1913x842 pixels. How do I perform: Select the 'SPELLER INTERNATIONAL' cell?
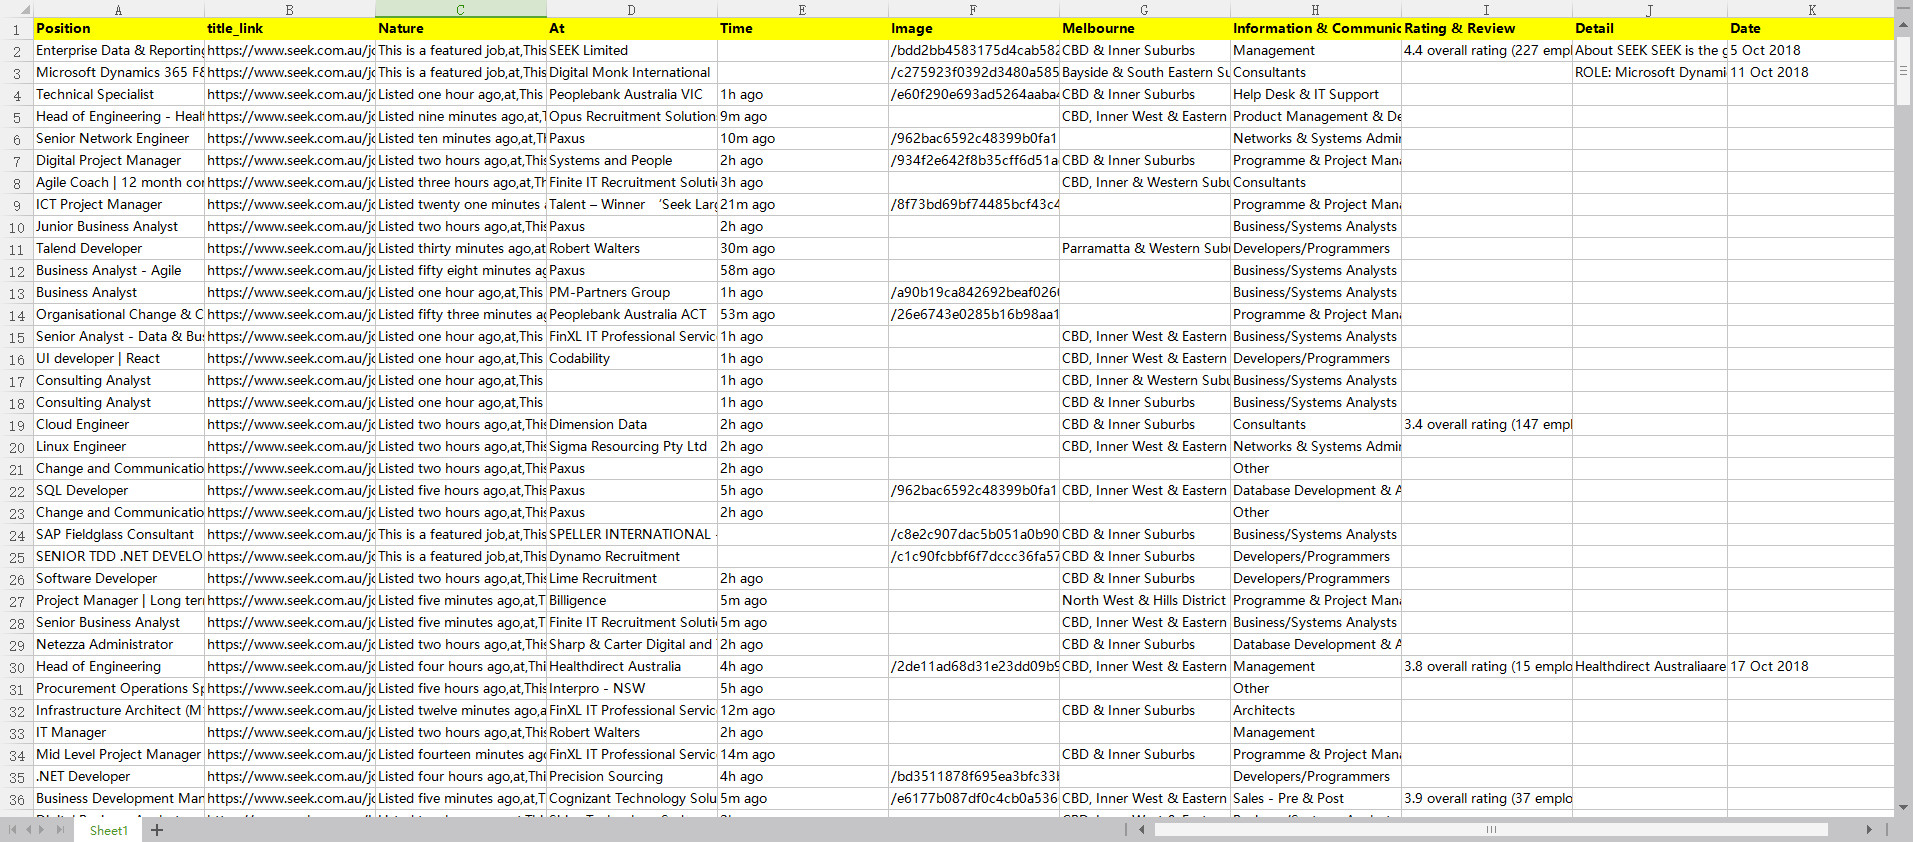tap(631, 535)
